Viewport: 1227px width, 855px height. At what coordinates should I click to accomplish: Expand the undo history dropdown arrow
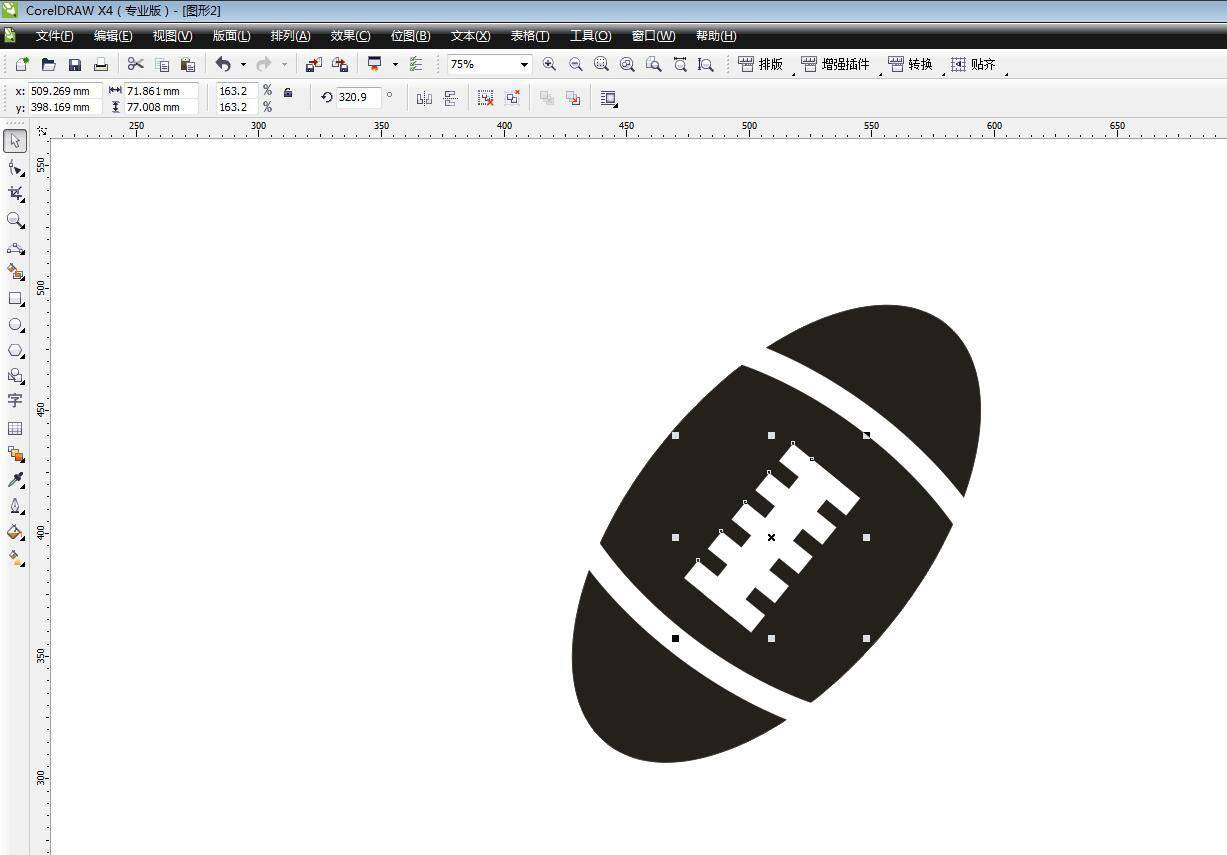(x=243, y=64)
